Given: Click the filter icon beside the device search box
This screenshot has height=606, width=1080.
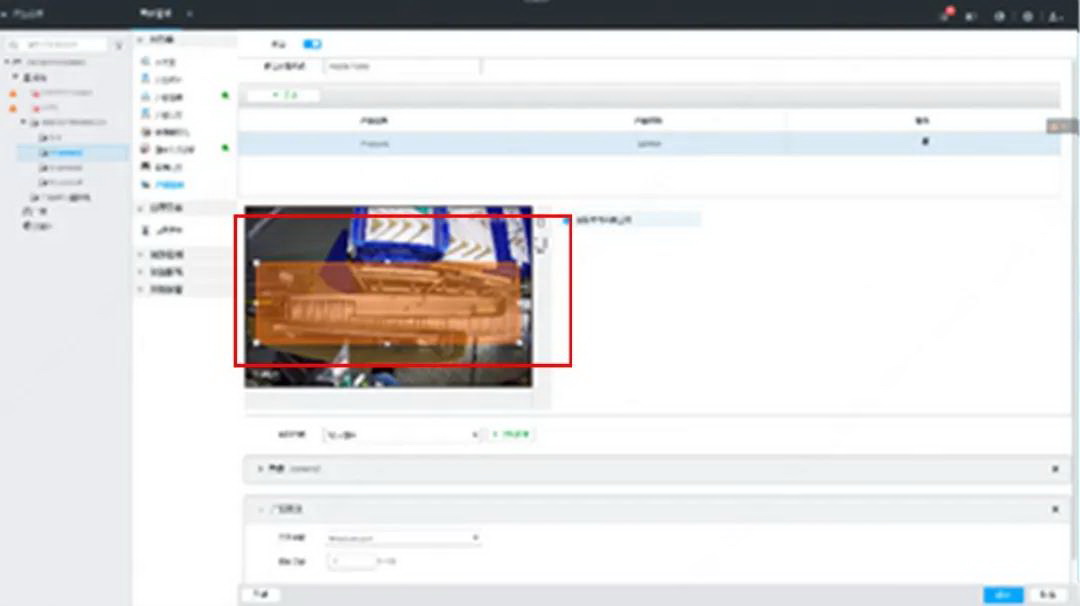Looking at the screenshot, I should click(118, 45).
